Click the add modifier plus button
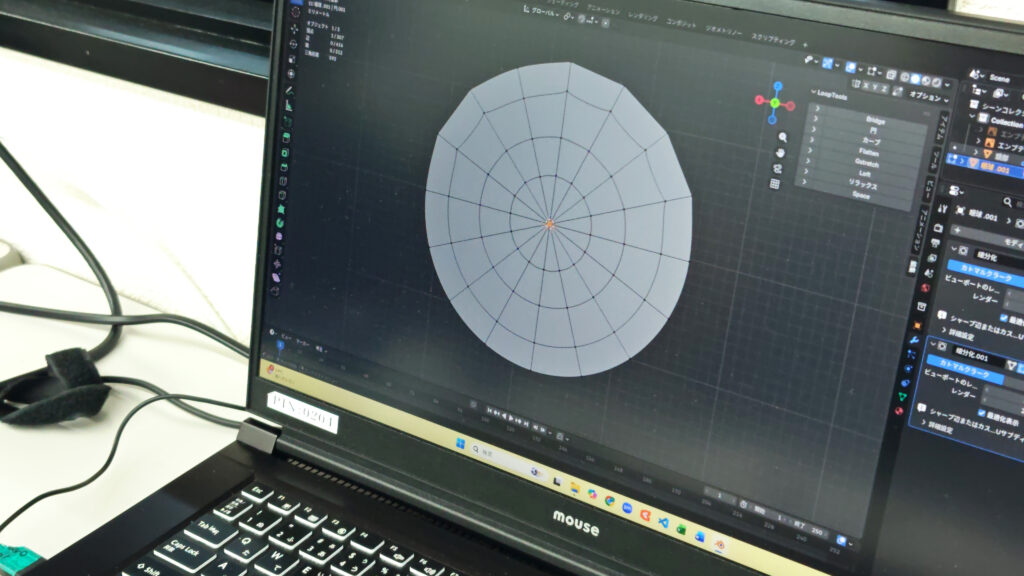The width and height of the screenshot is (1024, 576). point(959,231)
